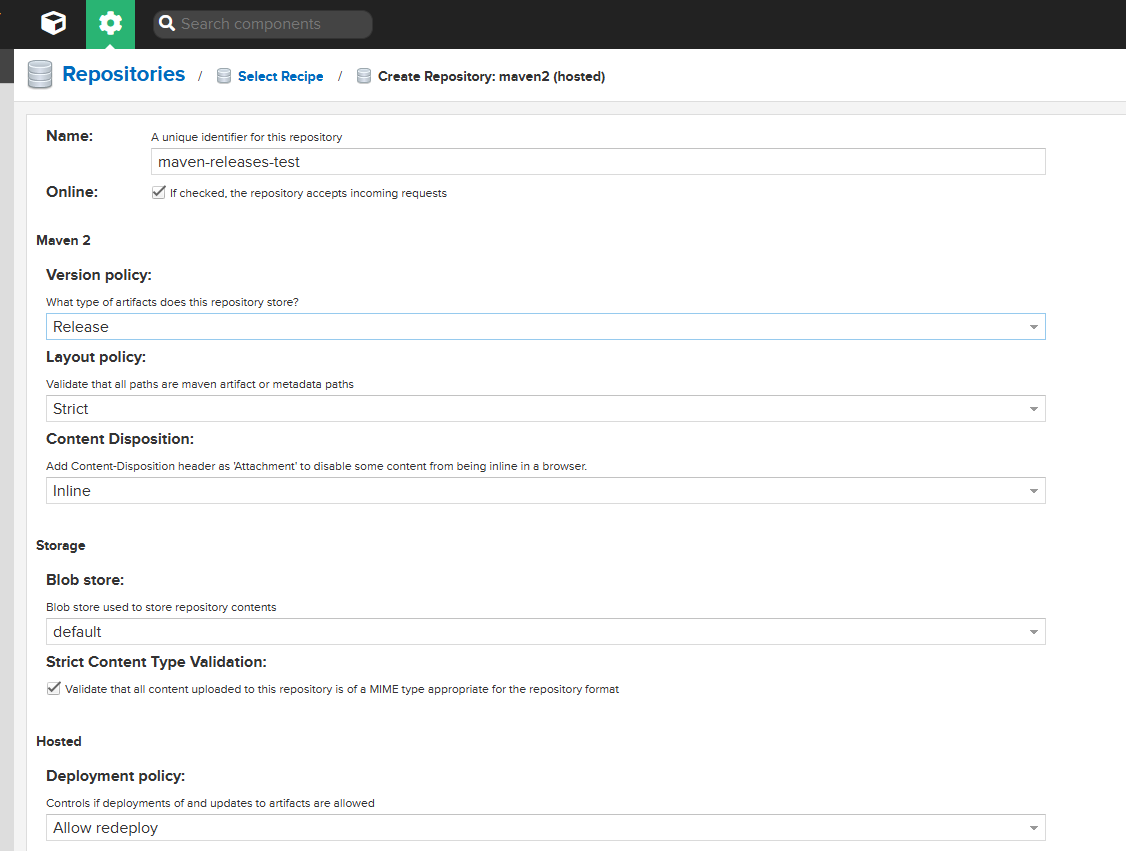1126x851 pixels.
Task: Click the Maven 2 section heading
Action: (x=63, y=241)
